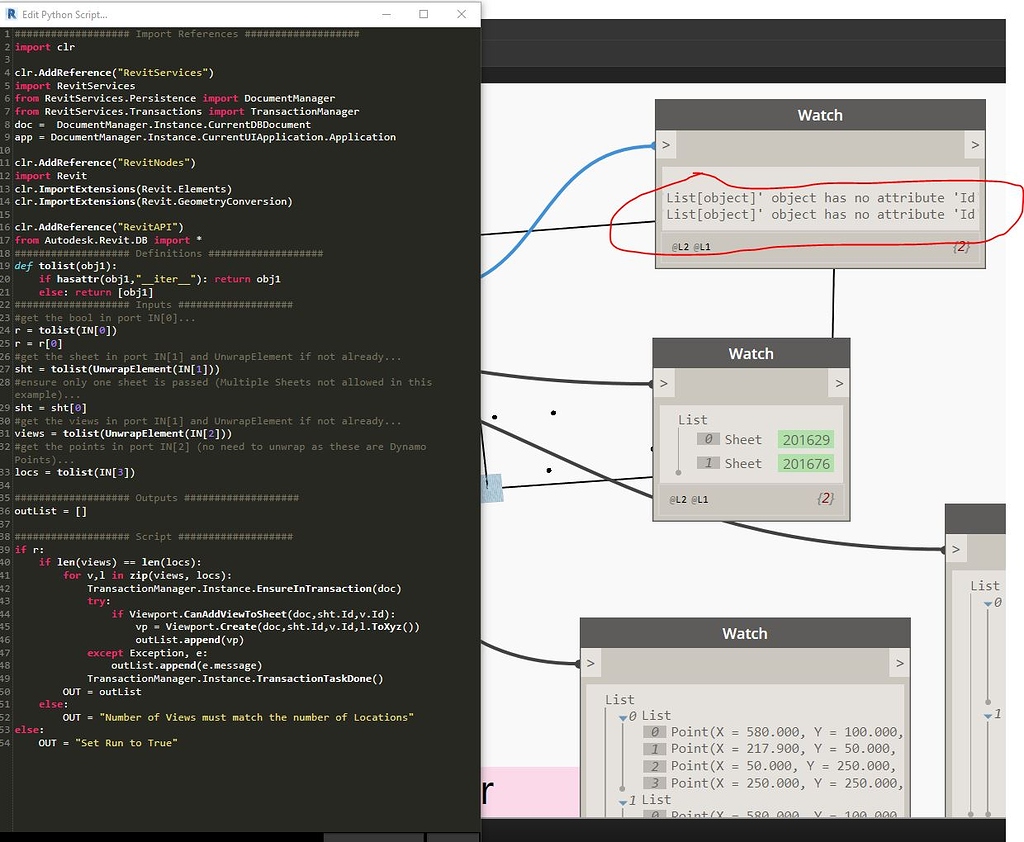
Task: Click the {2} badge on the error Watch node
Action: click(959, 247)
